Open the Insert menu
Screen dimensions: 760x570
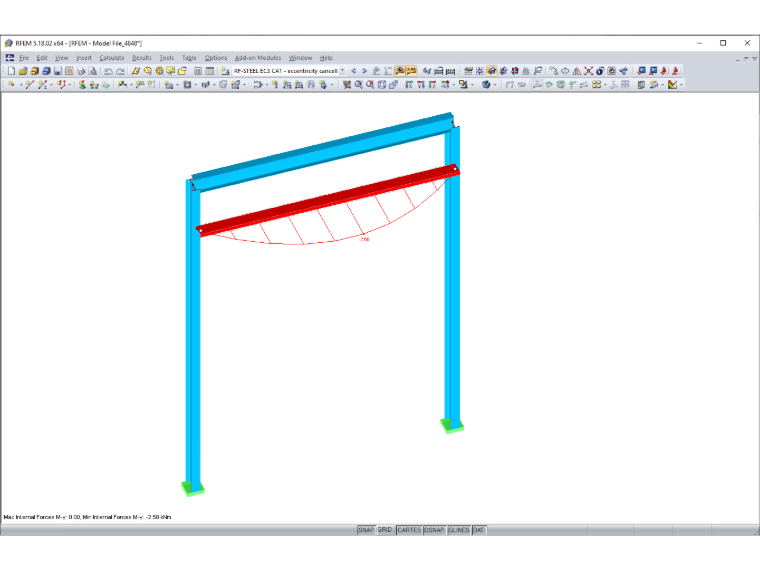(x=84, y=58)
